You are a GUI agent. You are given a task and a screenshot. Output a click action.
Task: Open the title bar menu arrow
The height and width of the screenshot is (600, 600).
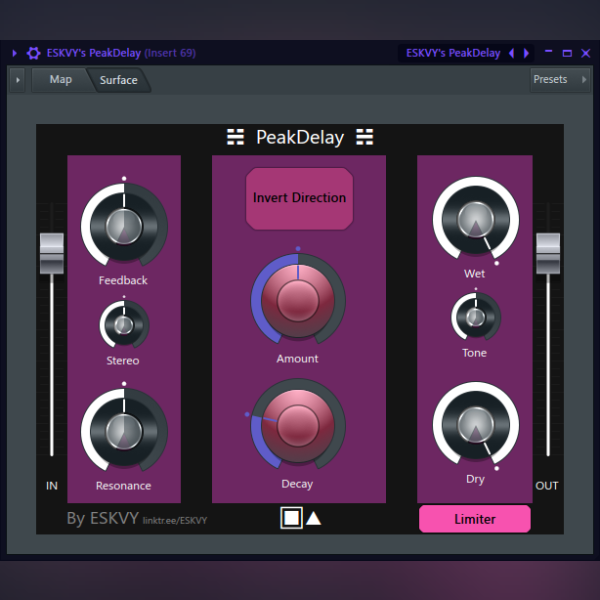point(15,53)
